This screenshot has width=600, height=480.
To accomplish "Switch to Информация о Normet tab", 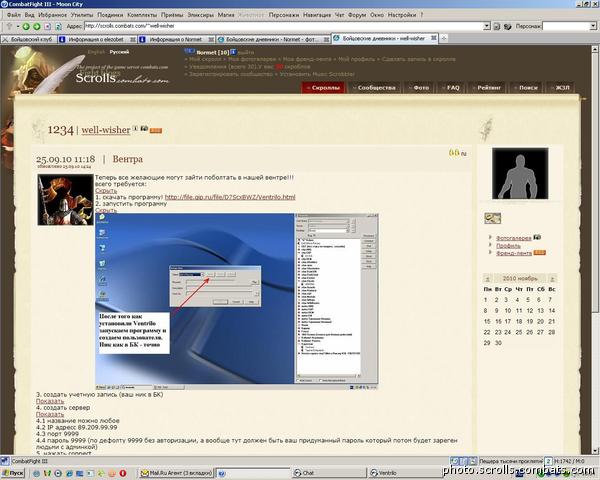I will coord(176,39).
